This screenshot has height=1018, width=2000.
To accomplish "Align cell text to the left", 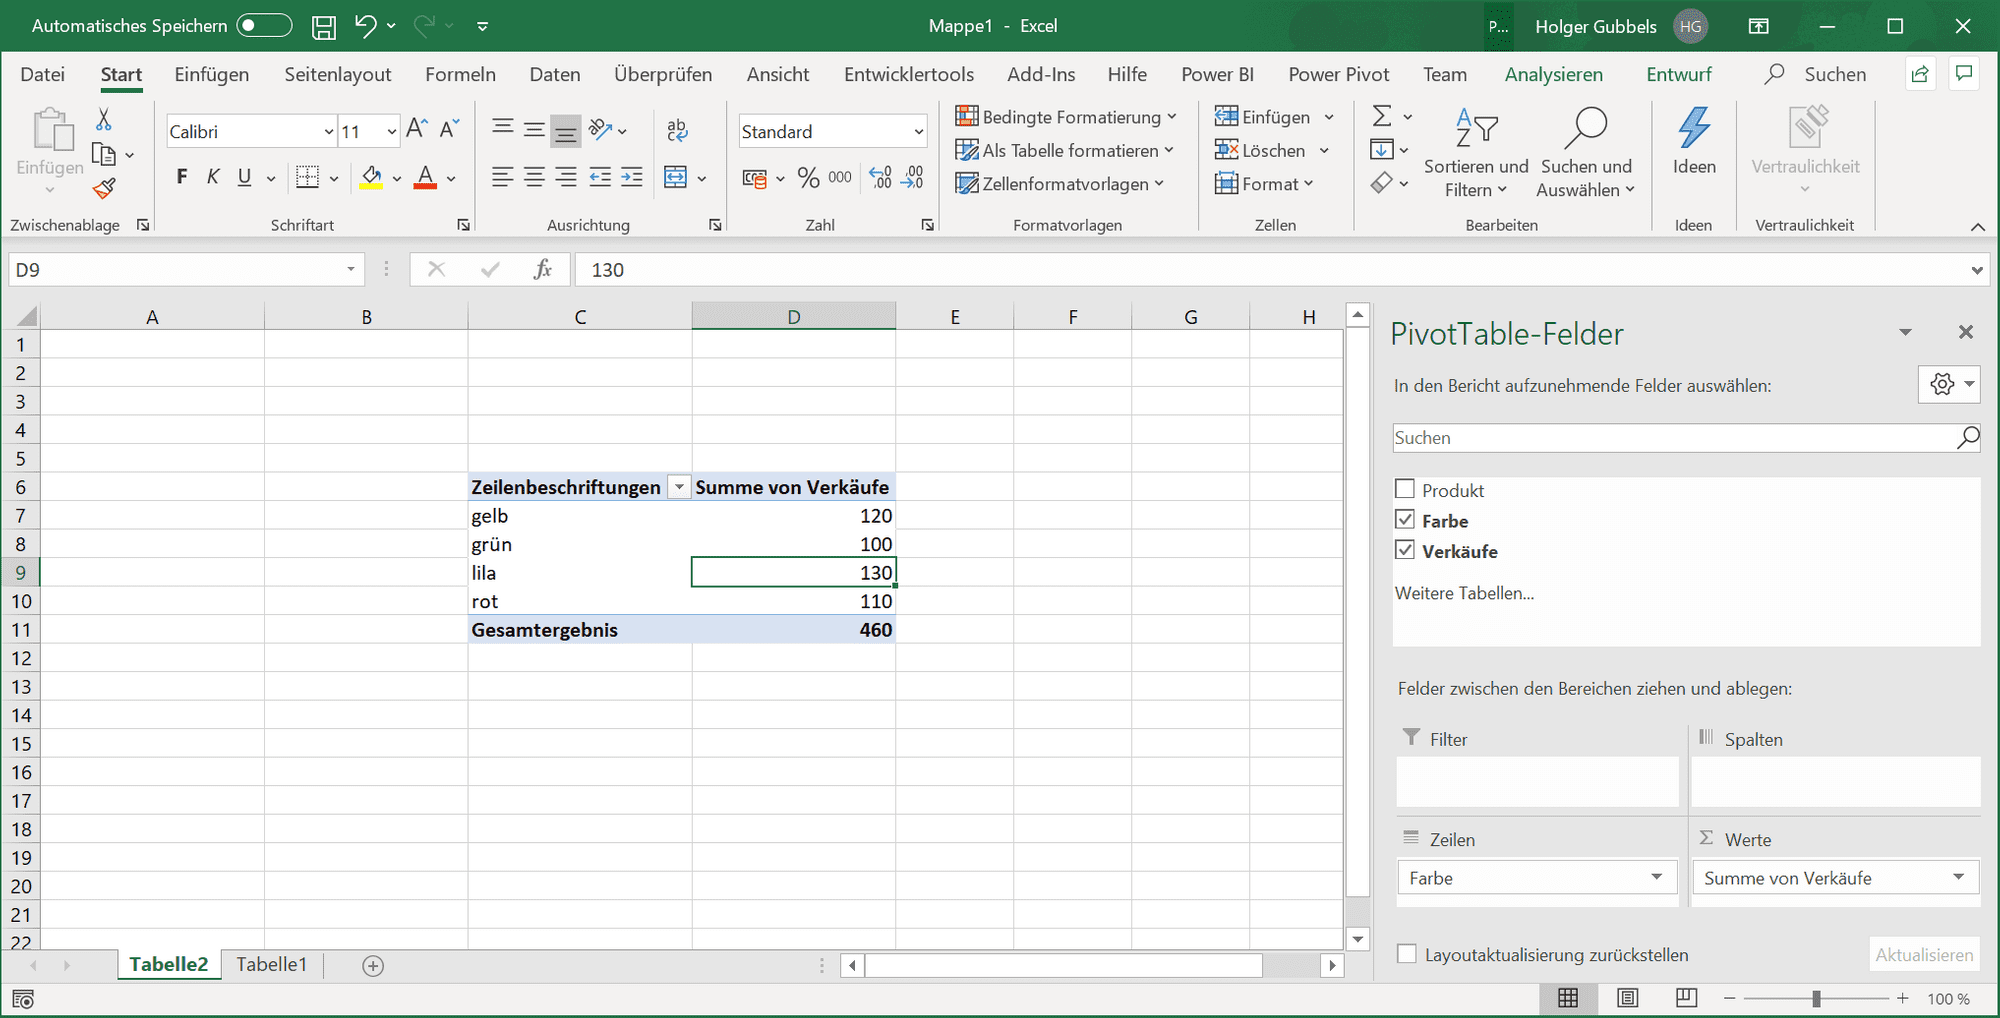I will 503,177.
